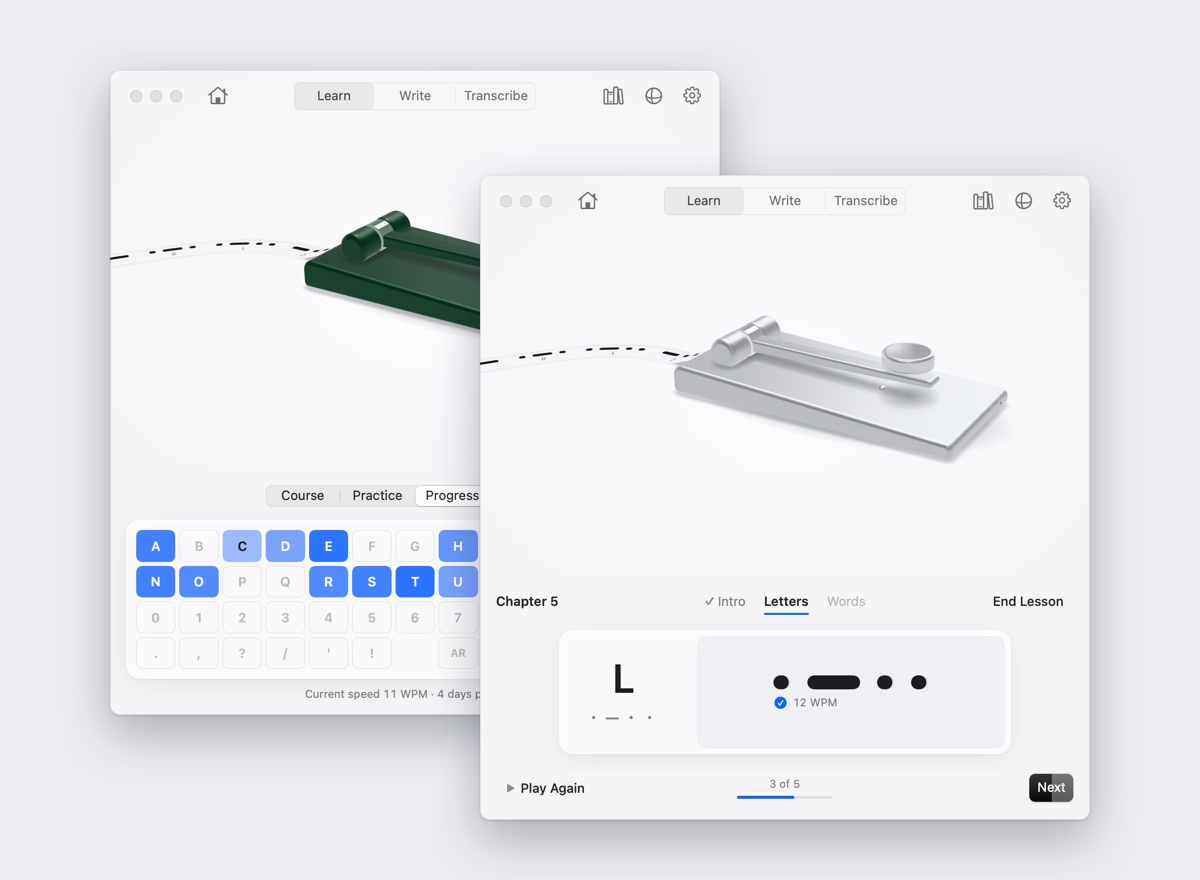Select Learn tab in front window
1200x880 pixels.
click(x=704, y=200)
